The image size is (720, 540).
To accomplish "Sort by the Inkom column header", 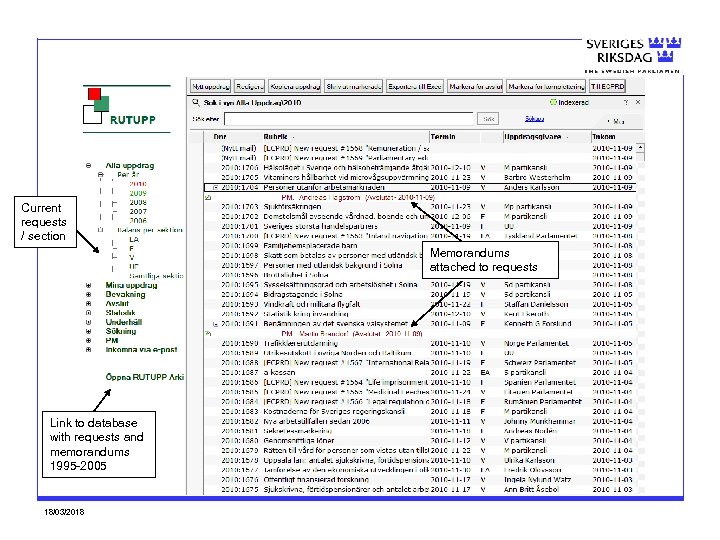I will [x=604, y=136].
